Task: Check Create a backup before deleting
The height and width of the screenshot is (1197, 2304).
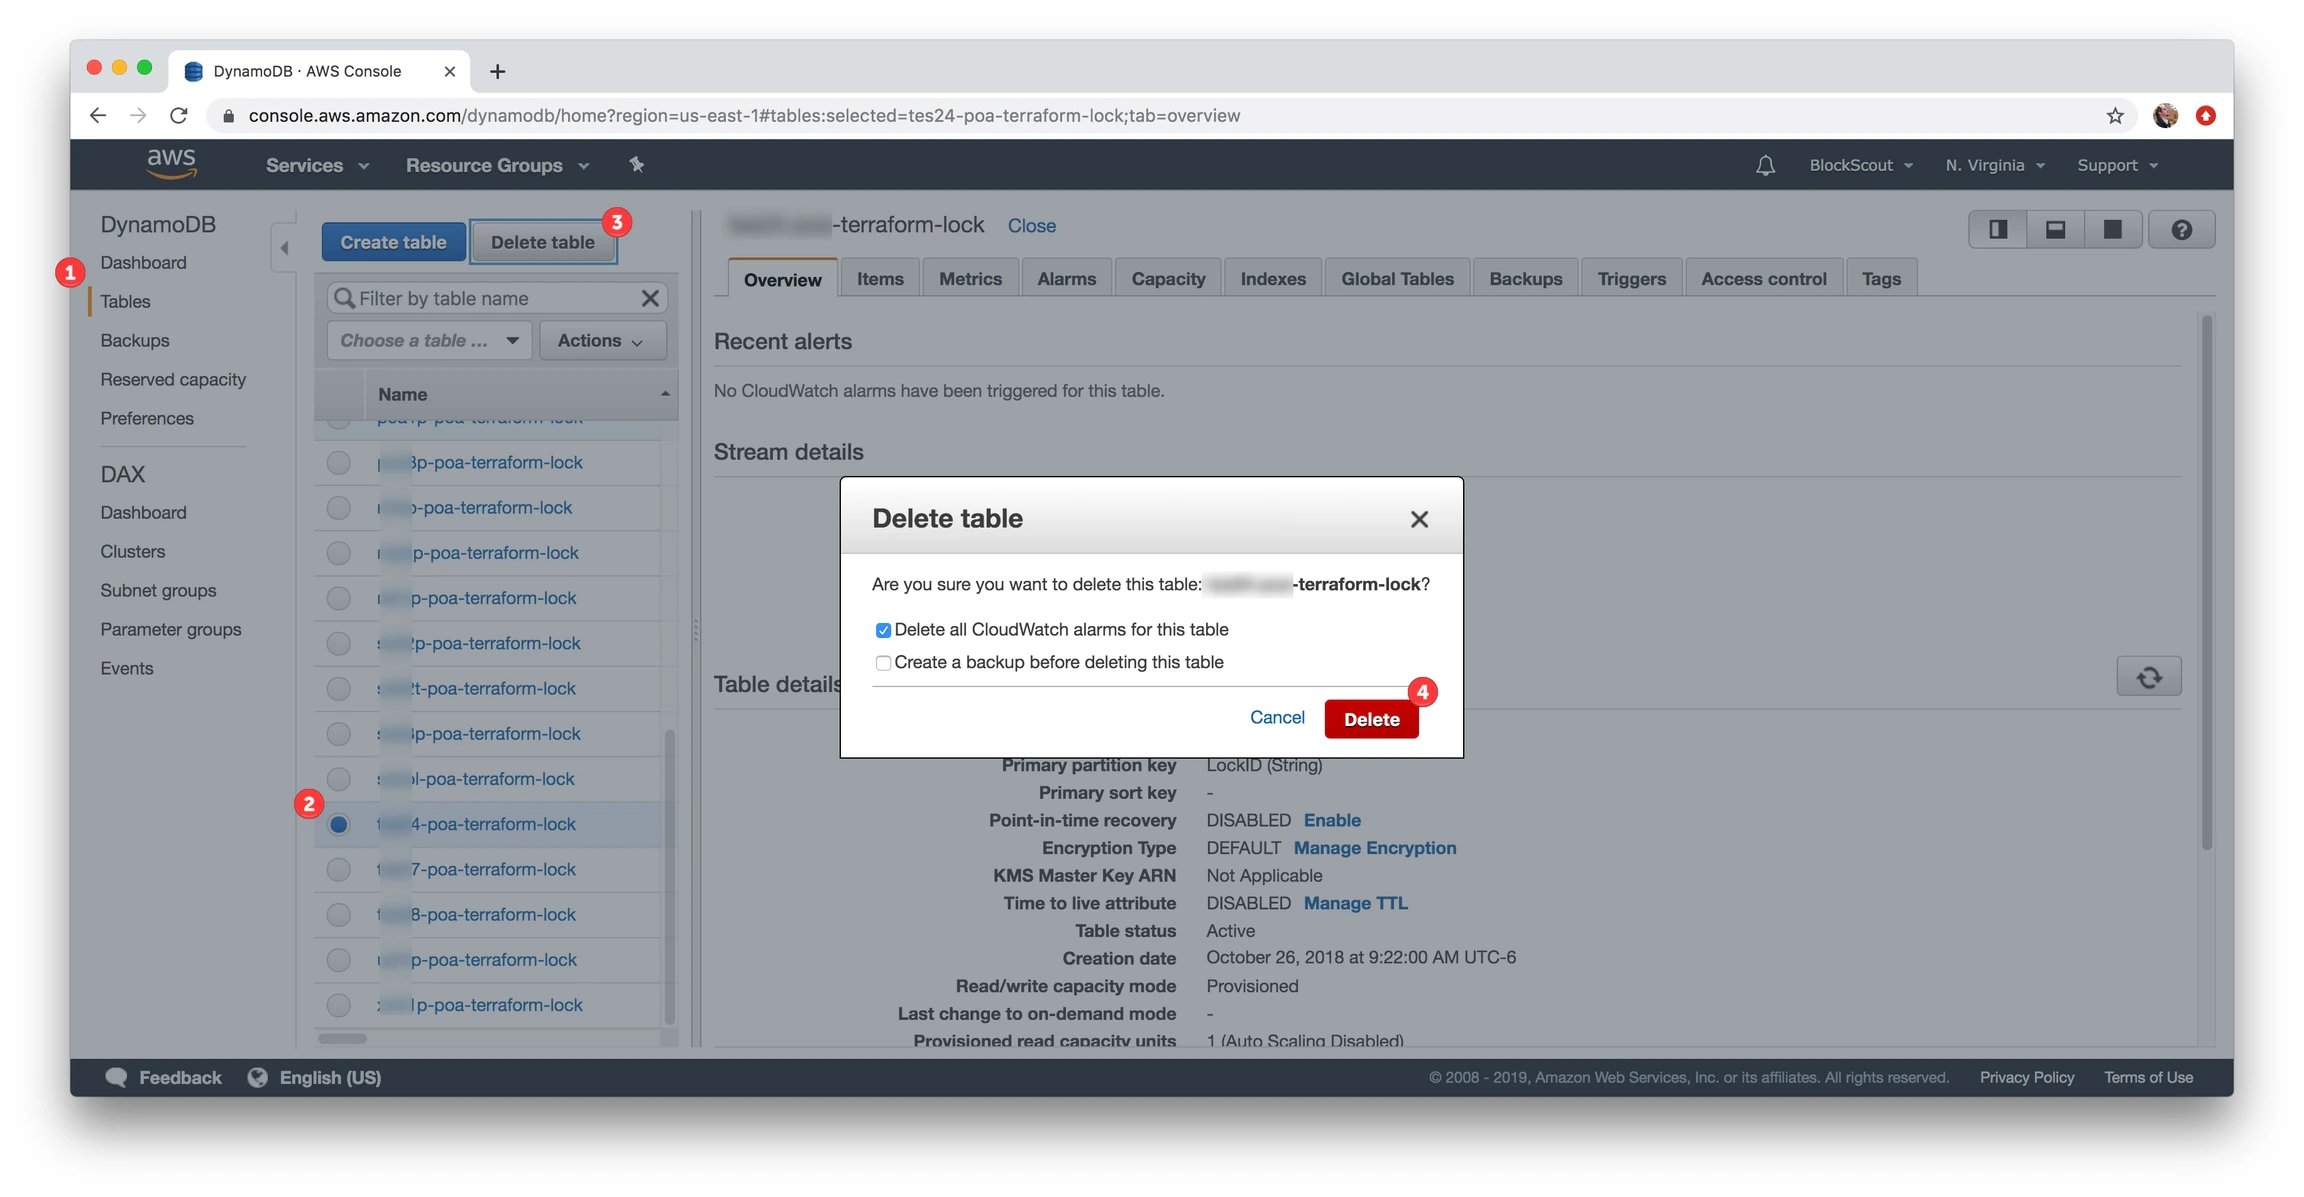Action: click(883, 663)
